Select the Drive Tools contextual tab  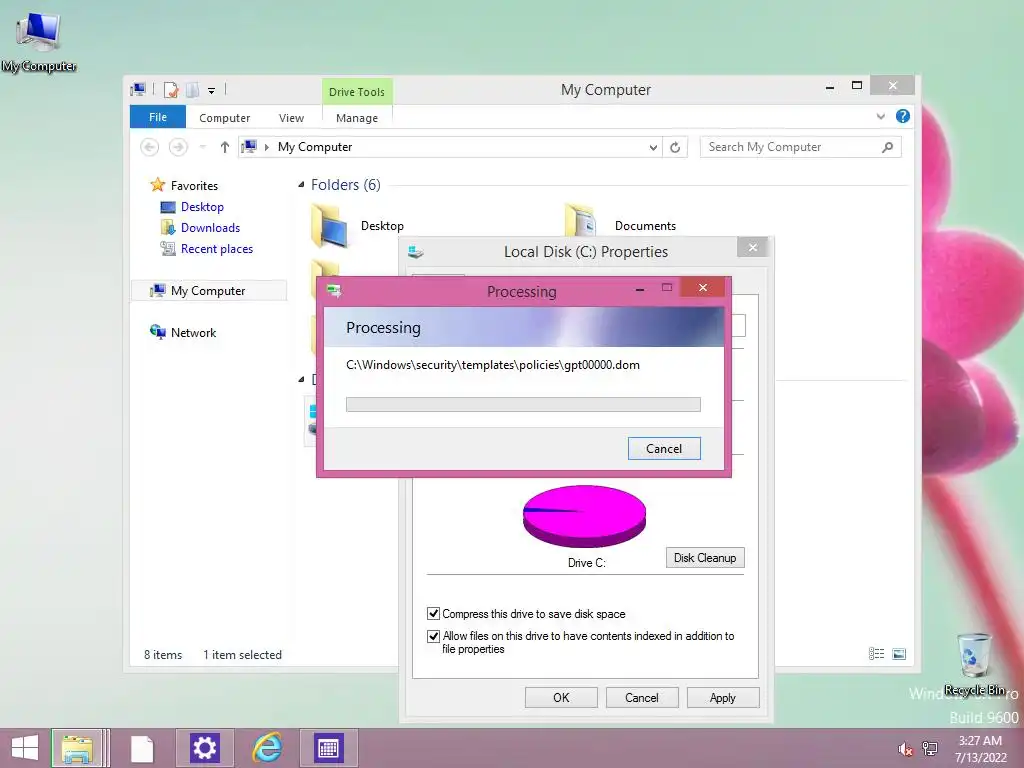[357, 91]
